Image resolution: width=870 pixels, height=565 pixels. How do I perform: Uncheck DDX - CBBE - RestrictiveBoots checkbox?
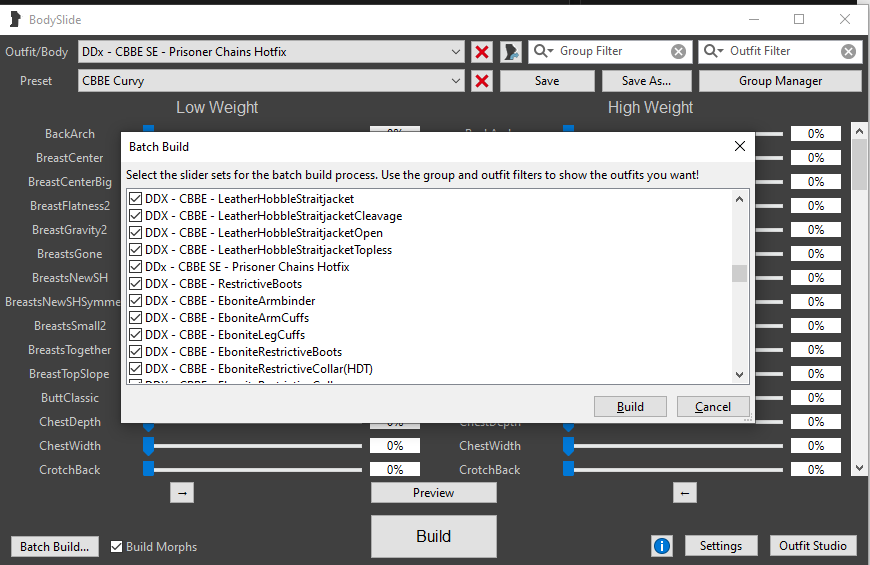pos(135,284)
